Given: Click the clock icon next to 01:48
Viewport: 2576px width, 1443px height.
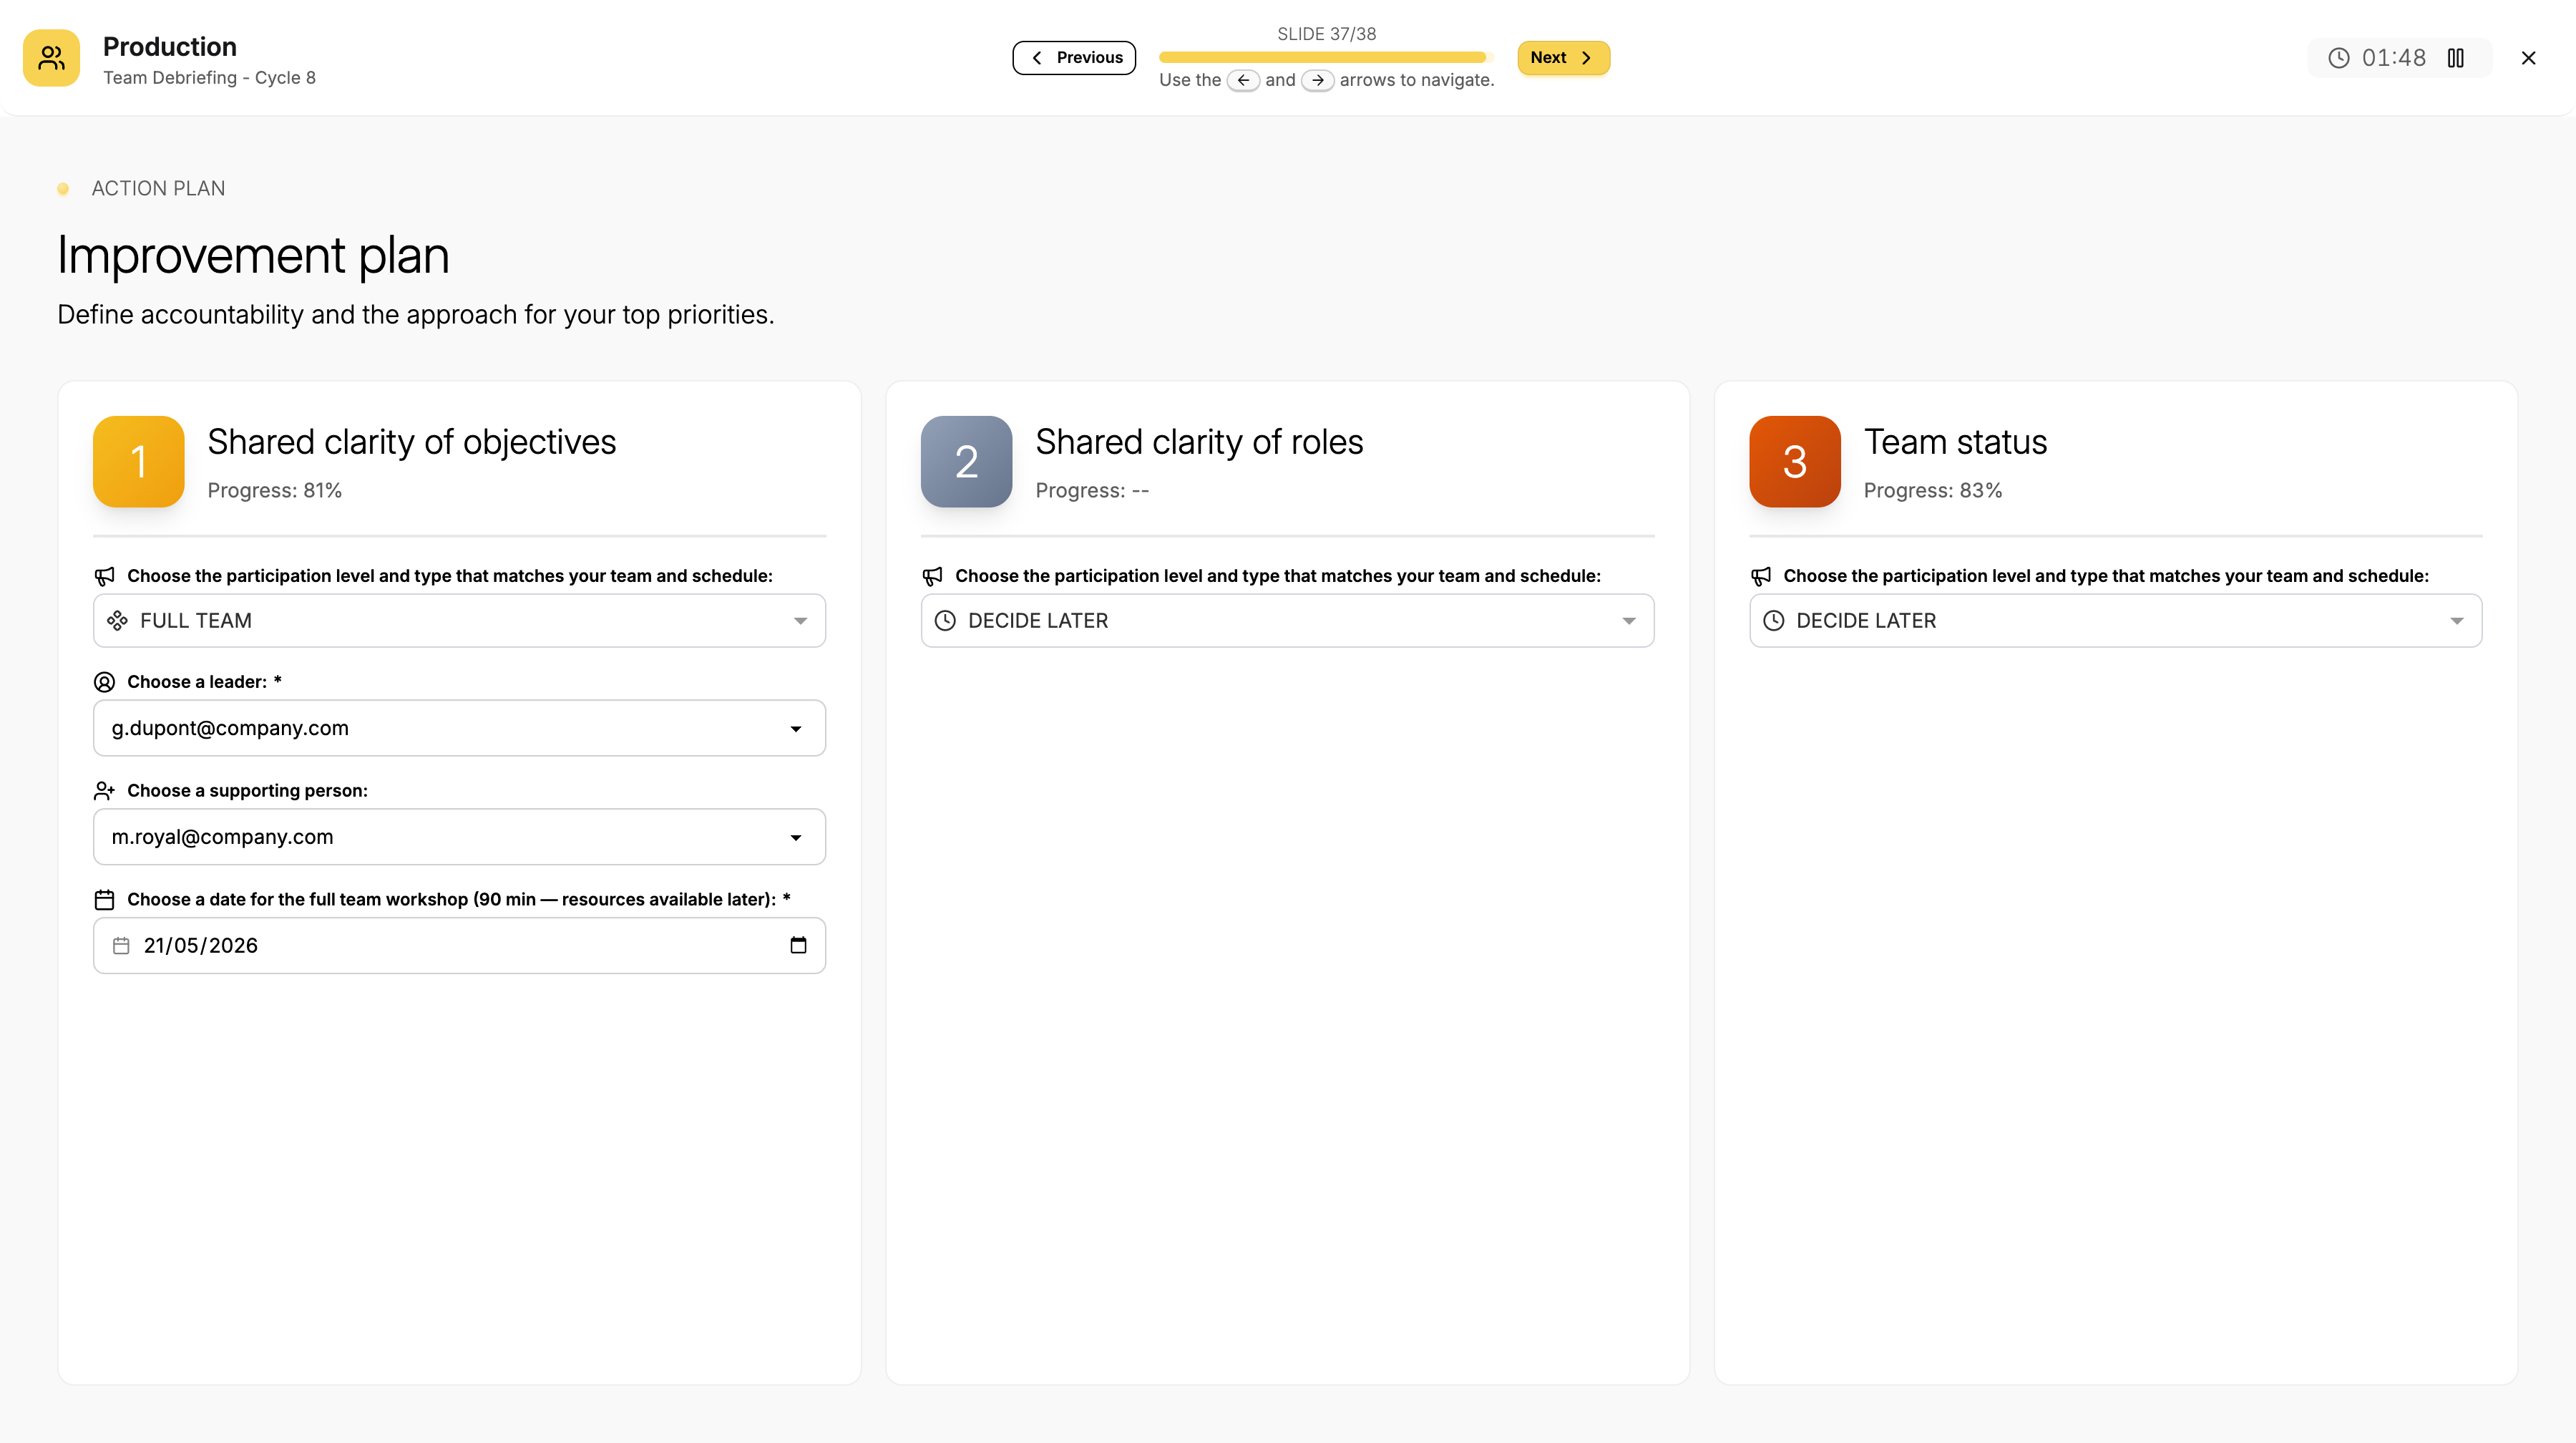Looking at the screenshot, I should tap(2338, 58).
